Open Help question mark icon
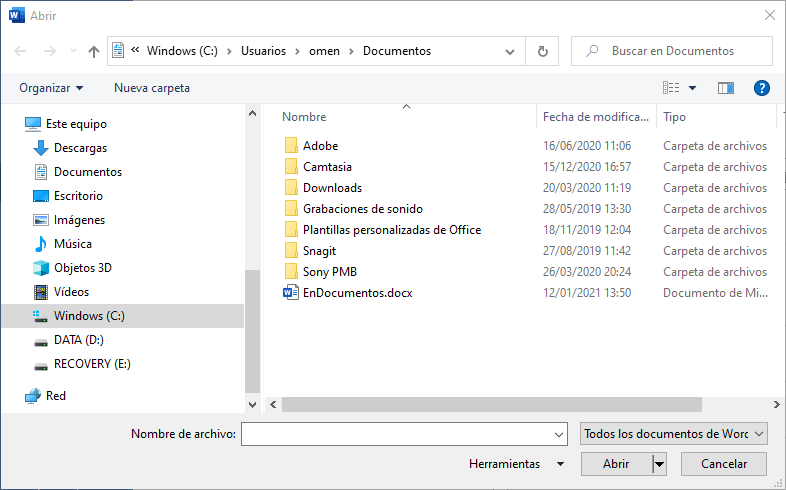 point(761,88)
